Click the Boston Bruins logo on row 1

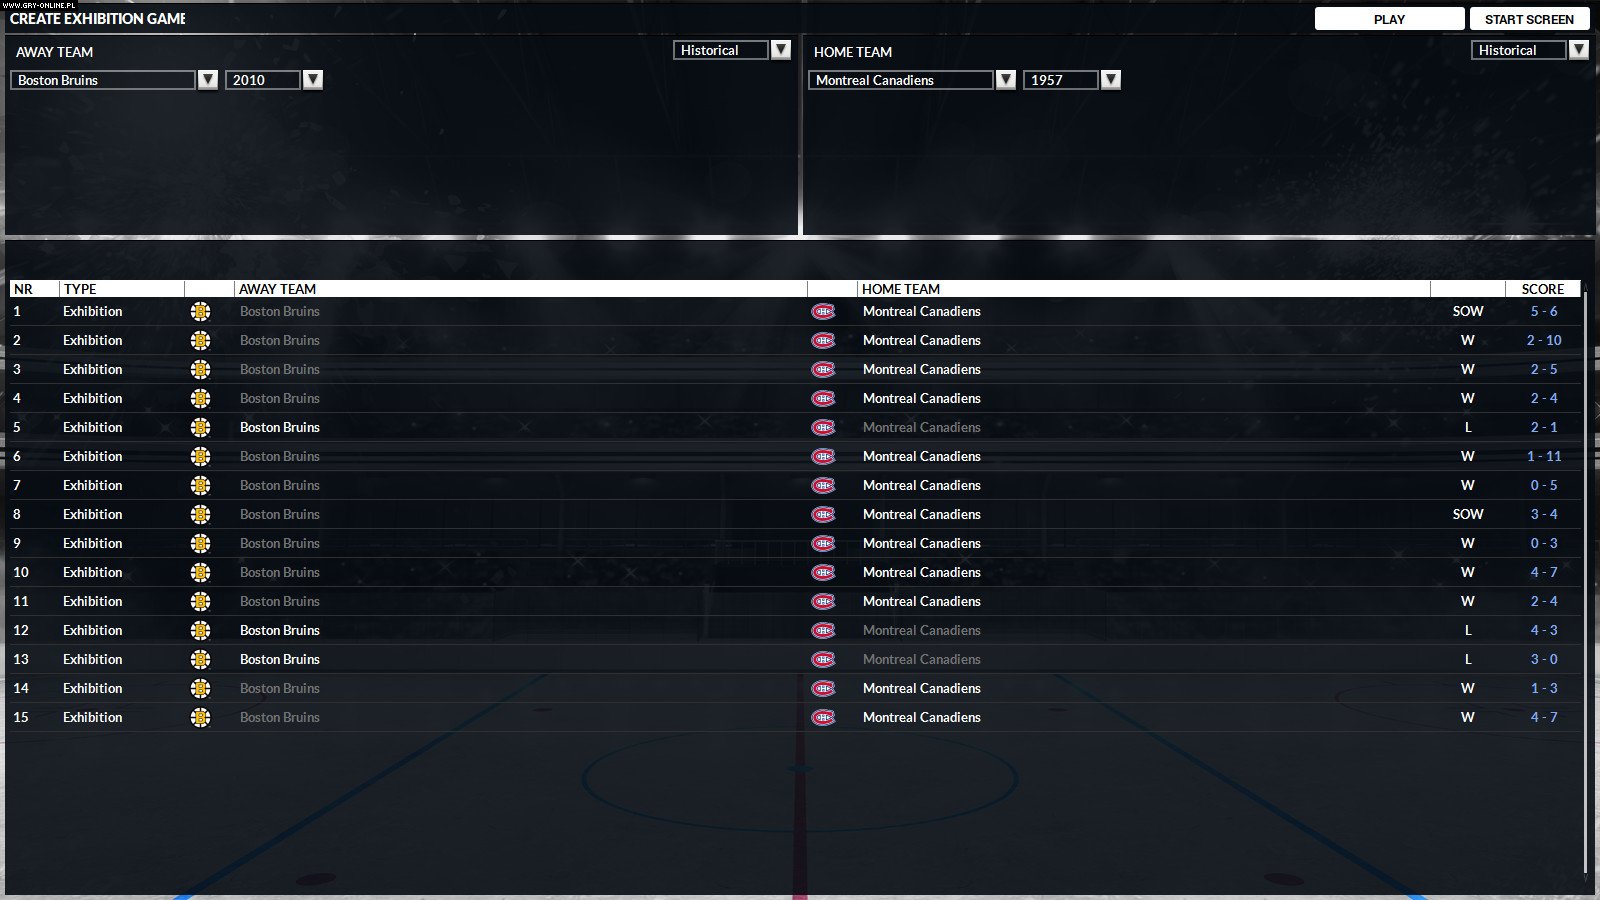pyautogui.click(x=201, y=311)
